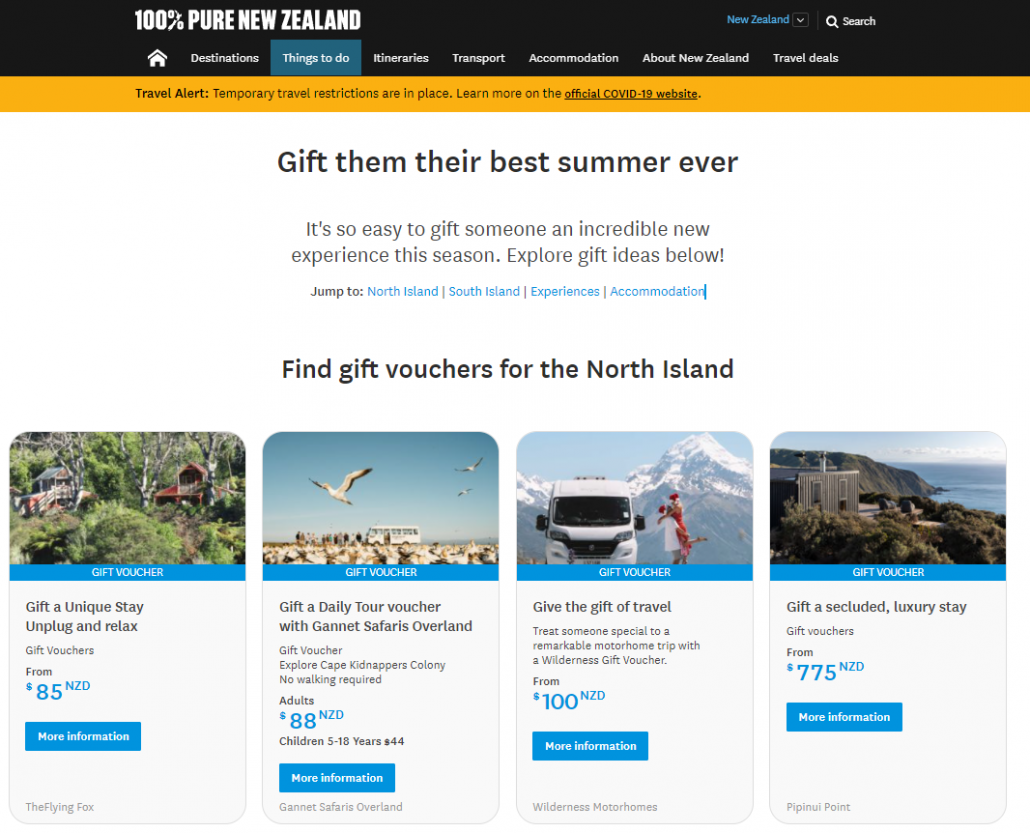1030x833 pixels.
Task: Open the Travel deals menu item
Action: (x=805, y=58)
